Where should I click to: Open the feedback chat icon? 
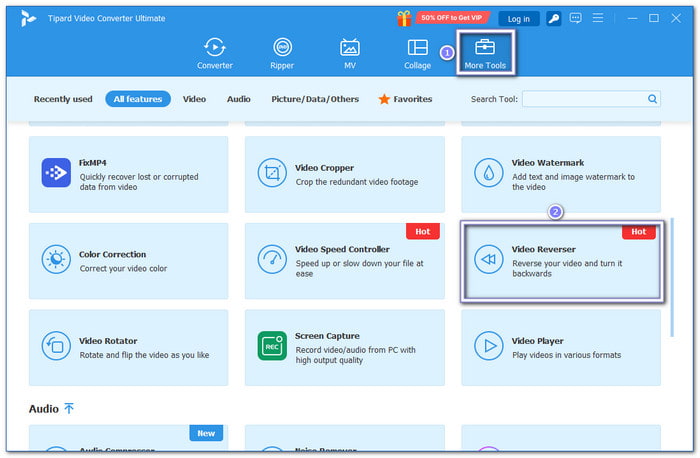(x=575, y=18)
